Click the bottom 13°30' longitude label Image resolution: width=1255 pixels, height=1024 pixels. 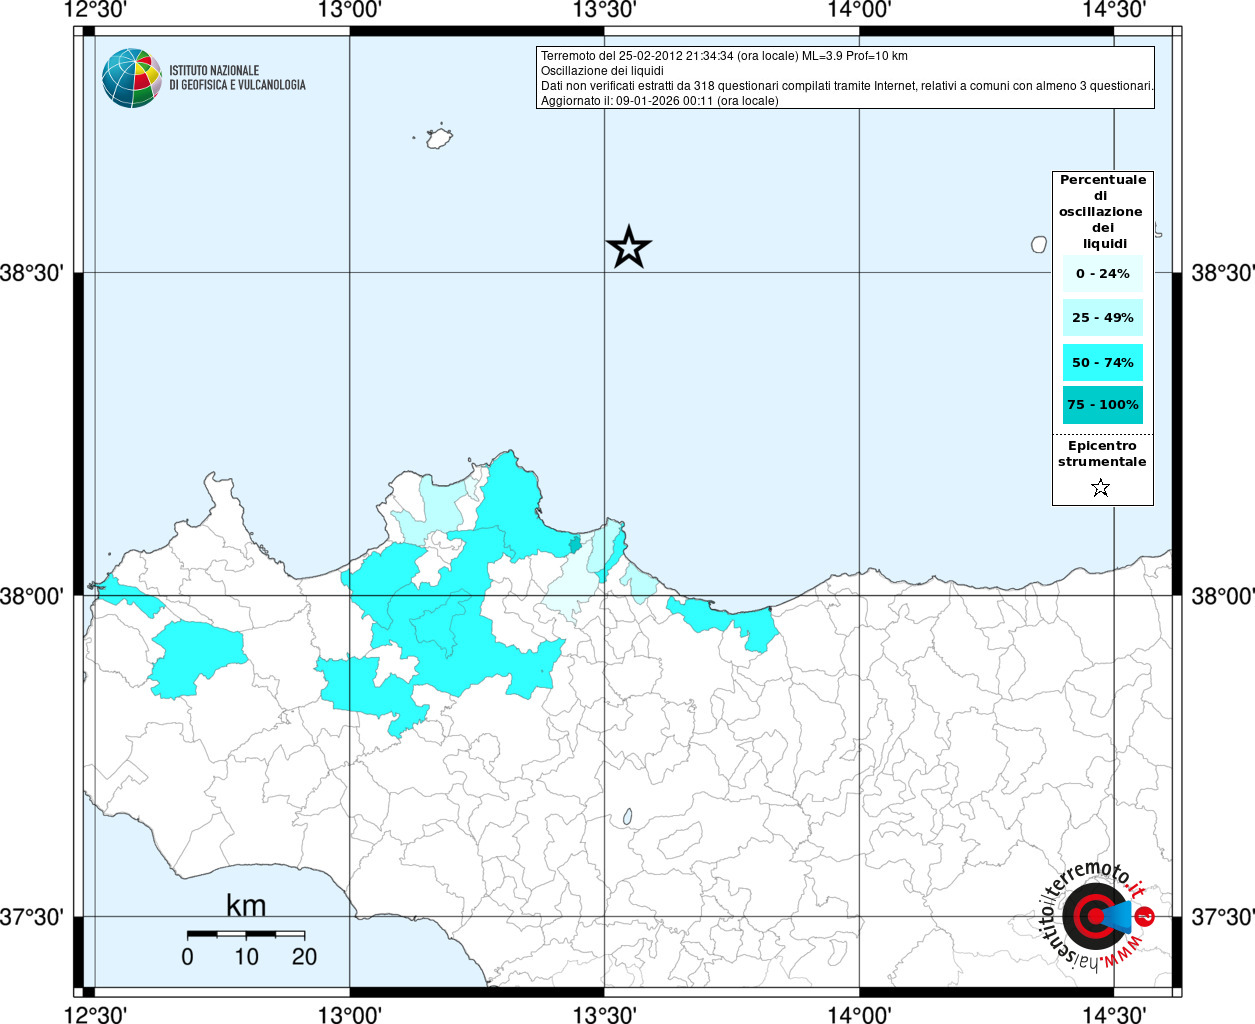pos(604,1014)
